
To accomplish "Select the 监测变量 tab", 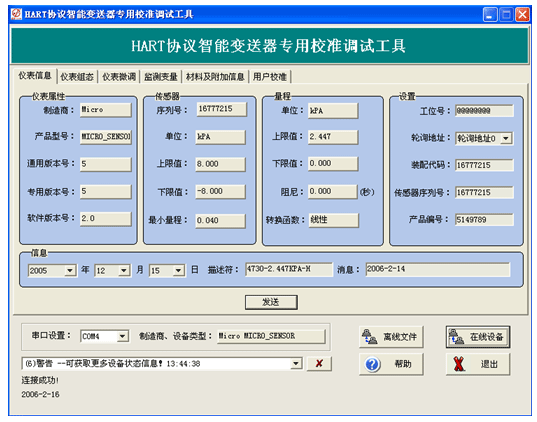I will (x=161, y=77).
